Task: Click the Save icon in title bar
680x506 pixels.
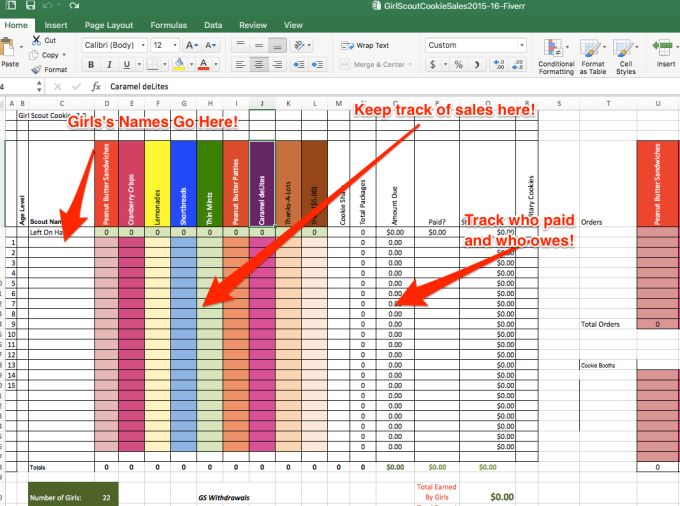Action: 30,5
